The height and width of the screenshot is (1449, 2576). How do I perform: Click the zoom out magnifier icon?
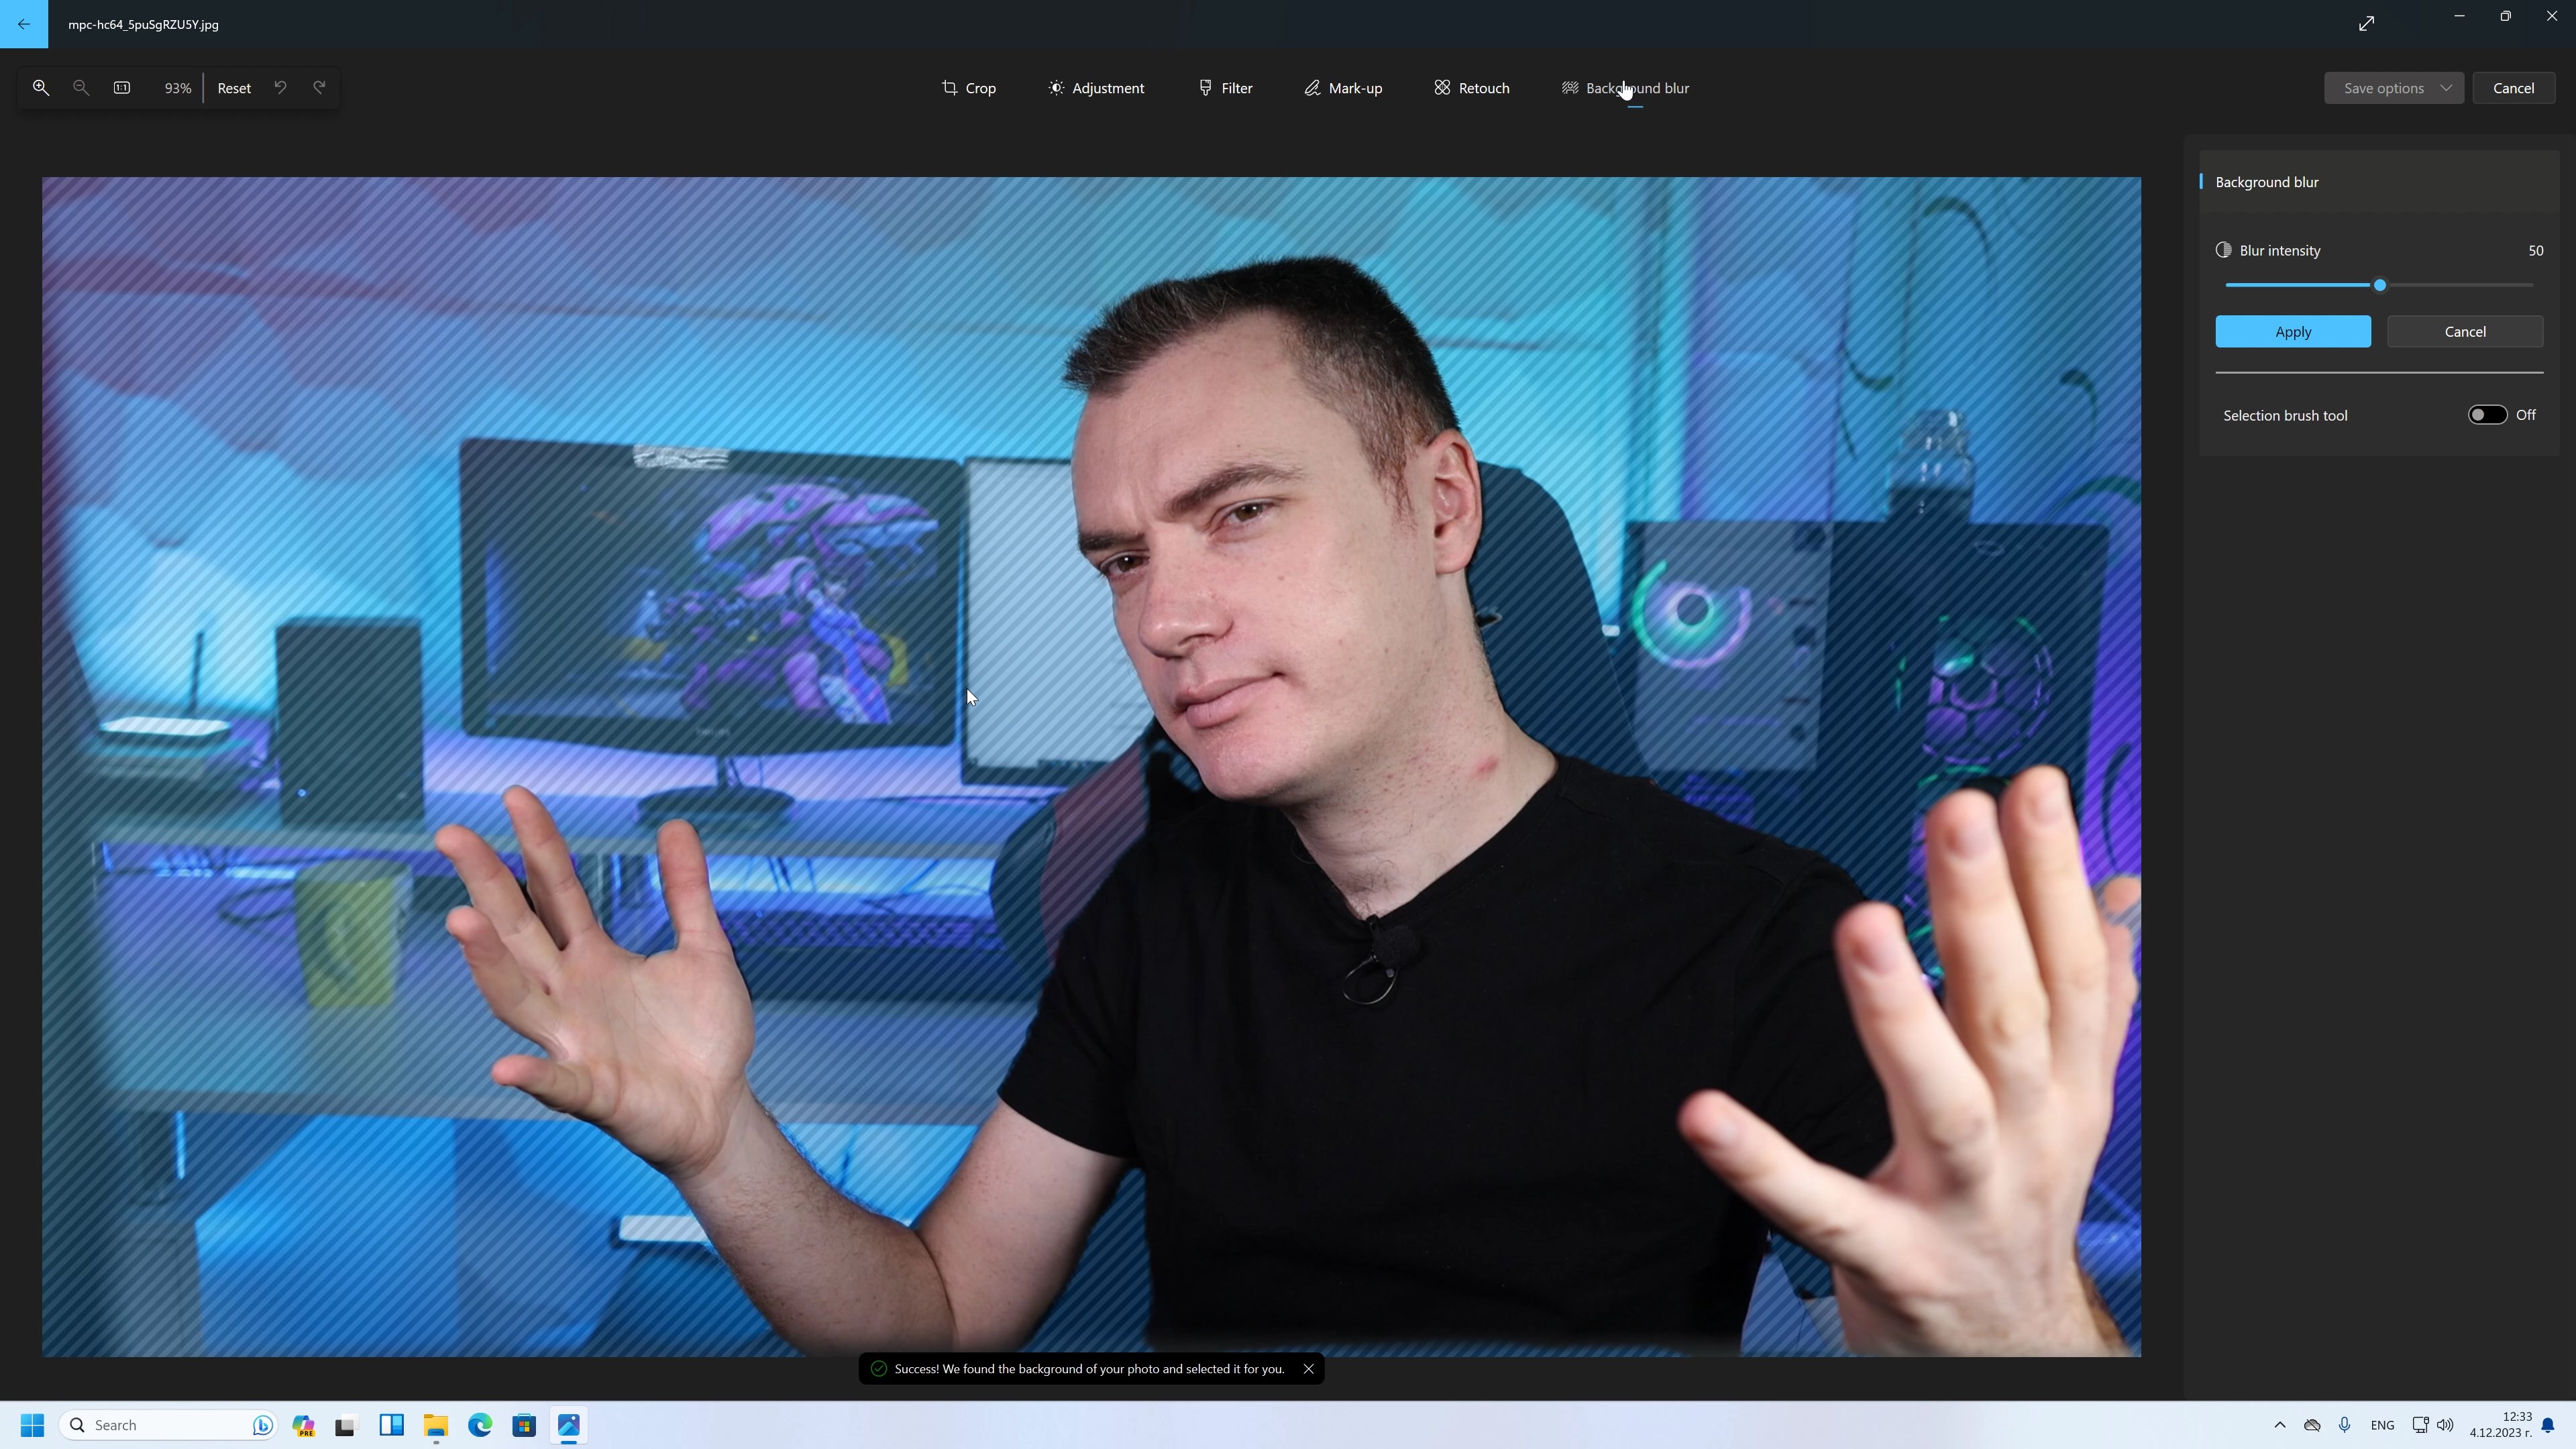coord(81,88)
